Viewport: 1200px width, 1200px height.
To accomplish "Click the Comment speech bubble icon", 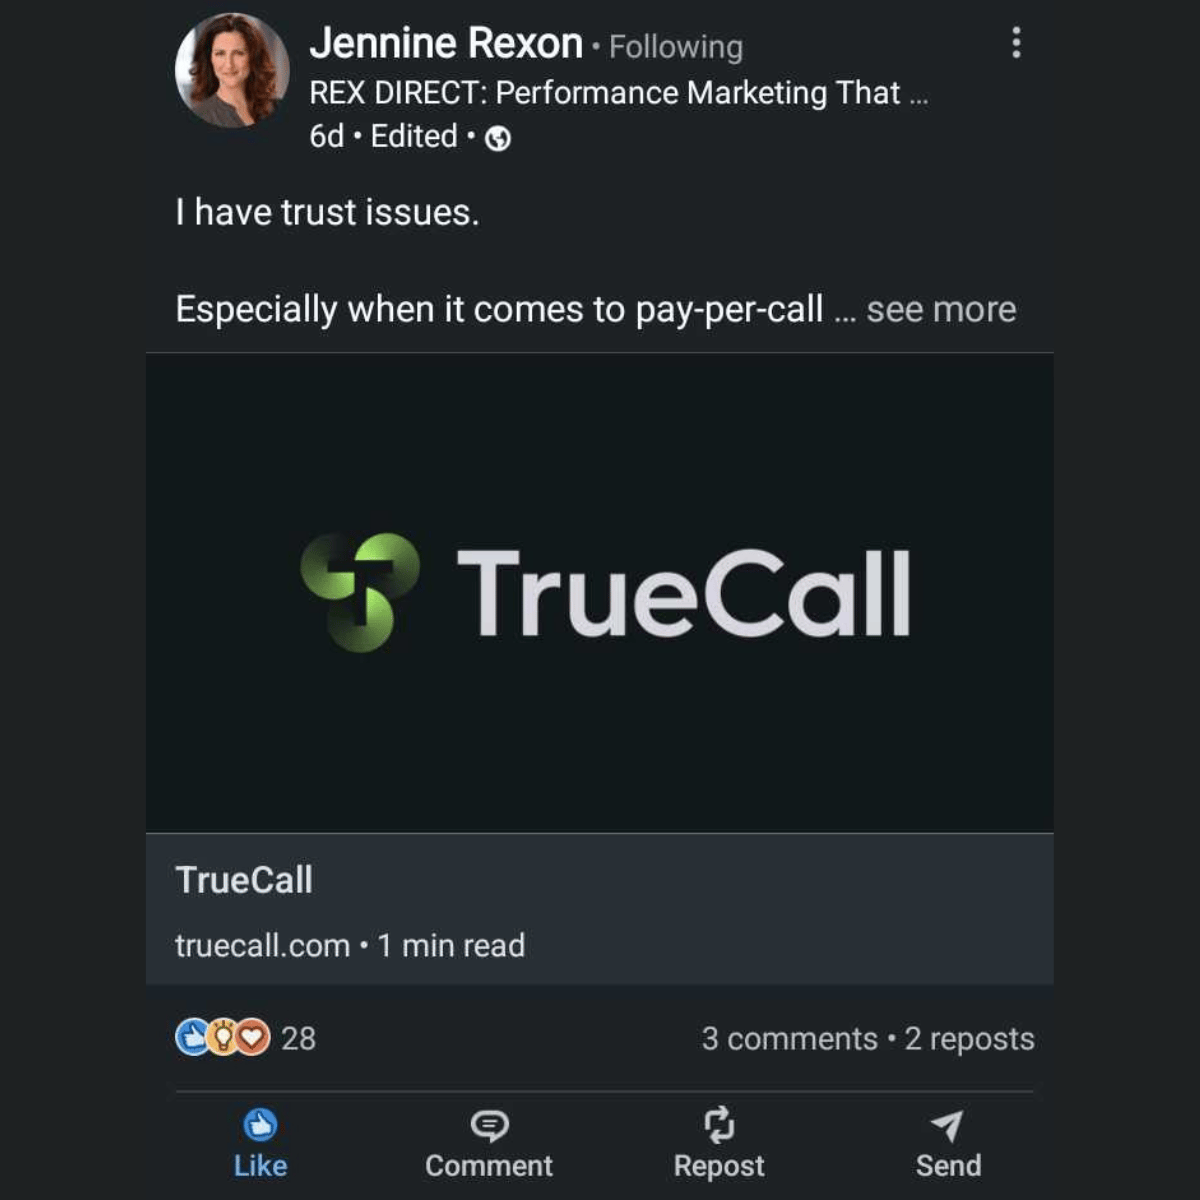I will 489,1126.
